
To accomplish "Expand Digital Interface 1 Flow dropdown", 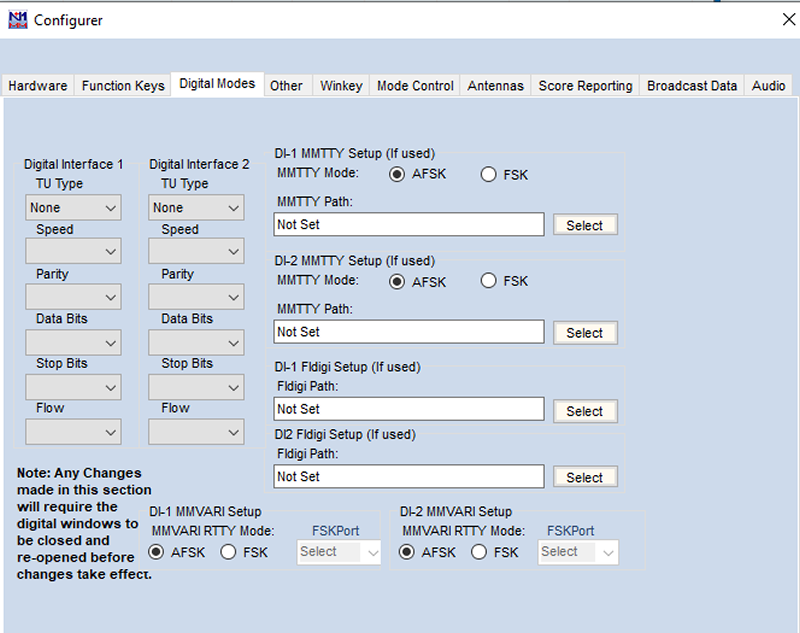I will pos(73,432).
